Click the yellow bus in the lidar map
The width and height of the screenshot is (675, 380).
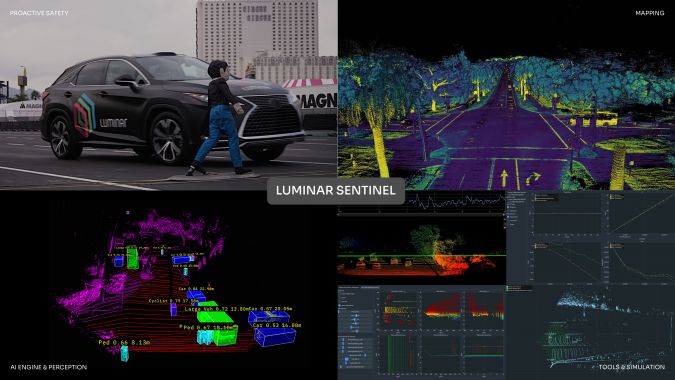[600, 119]
